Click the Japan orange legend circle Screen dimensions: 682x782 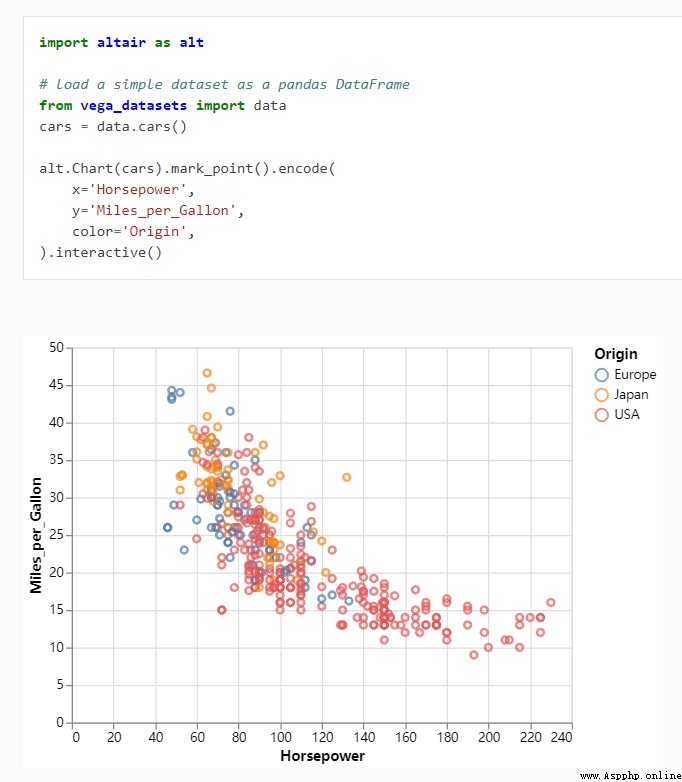coord(602,394)
